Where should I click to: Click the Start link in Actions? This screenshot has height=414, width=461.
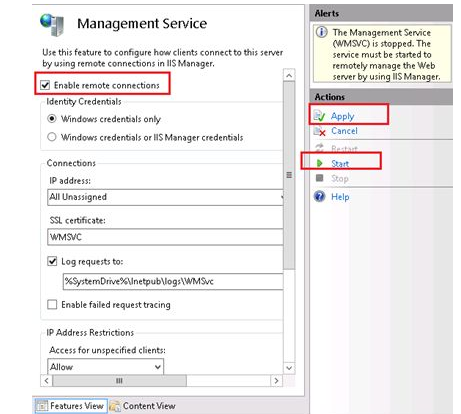coord(340,163)
